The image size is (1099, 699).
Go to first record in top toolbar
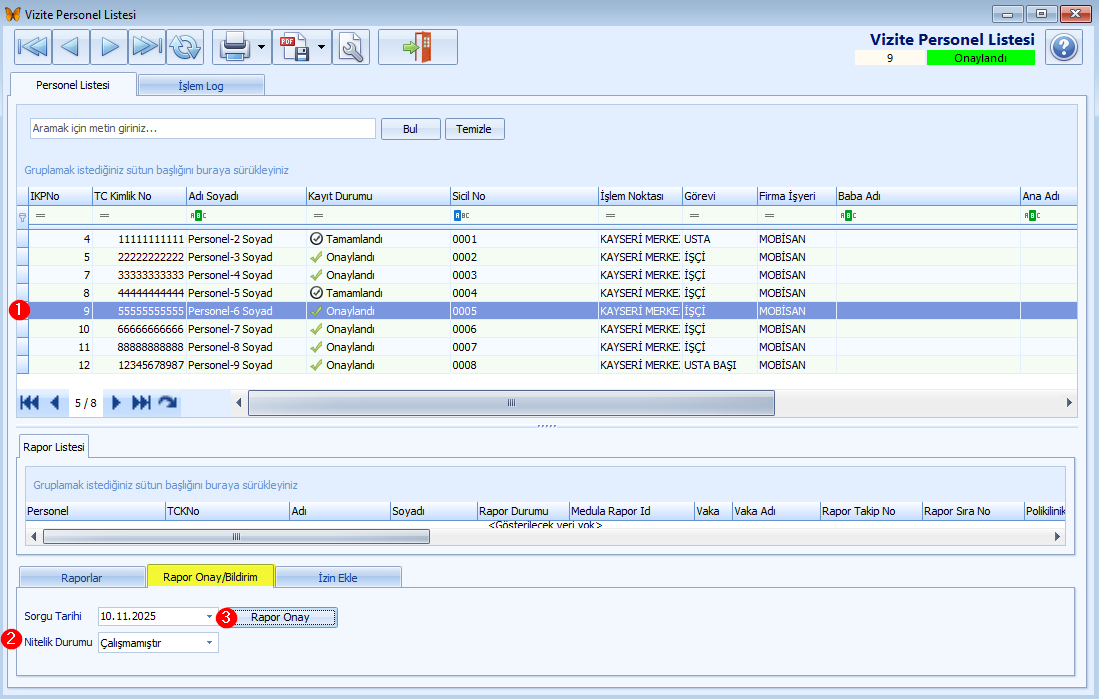(33, 47)
